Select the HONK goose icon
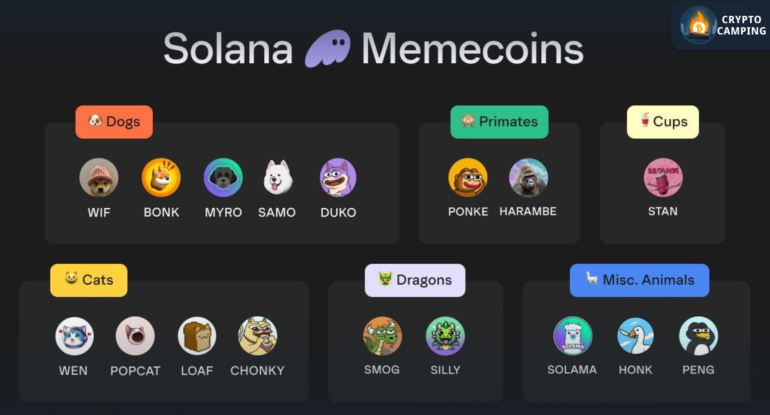770x415 pixels. tap(635, 336)
